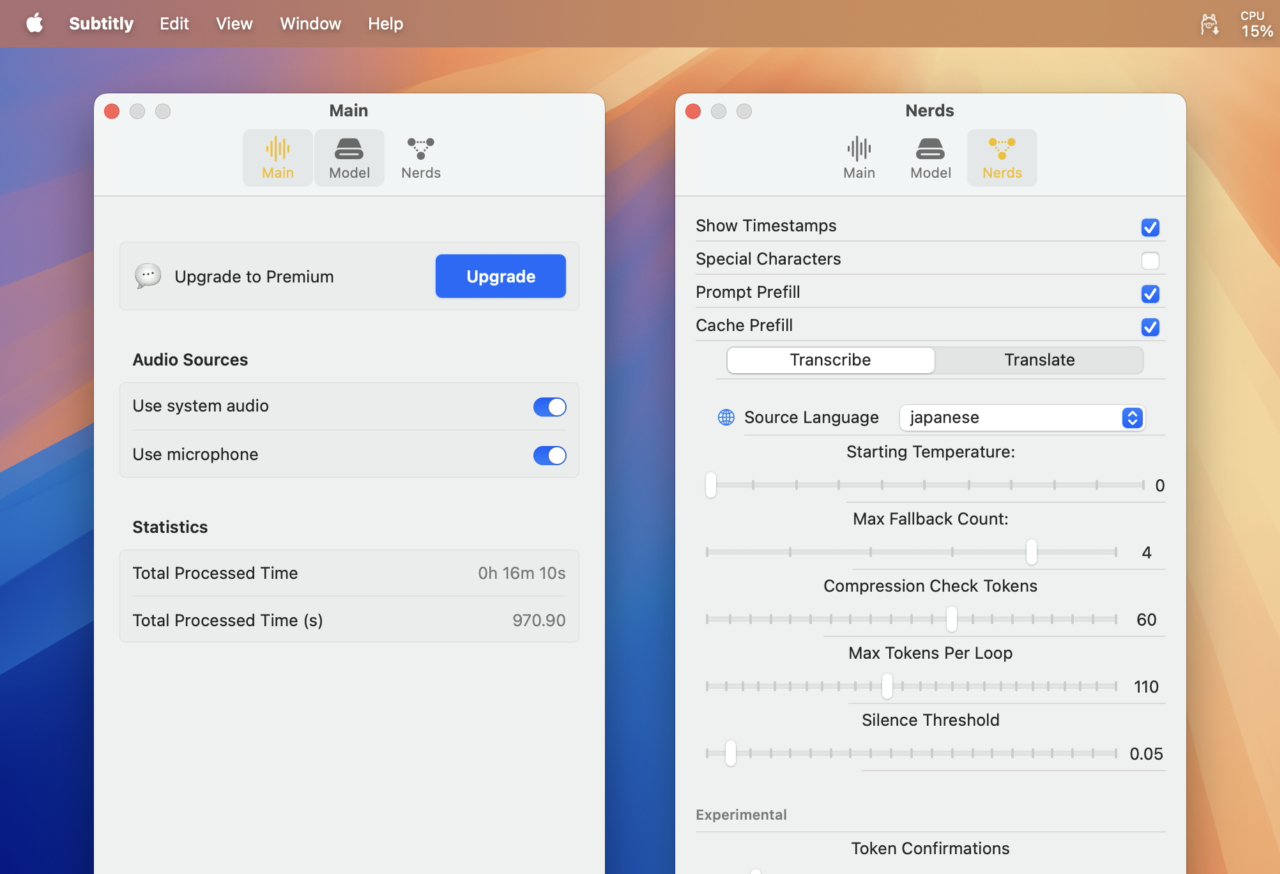Toggle Use microphone switch

coord(550,455)
